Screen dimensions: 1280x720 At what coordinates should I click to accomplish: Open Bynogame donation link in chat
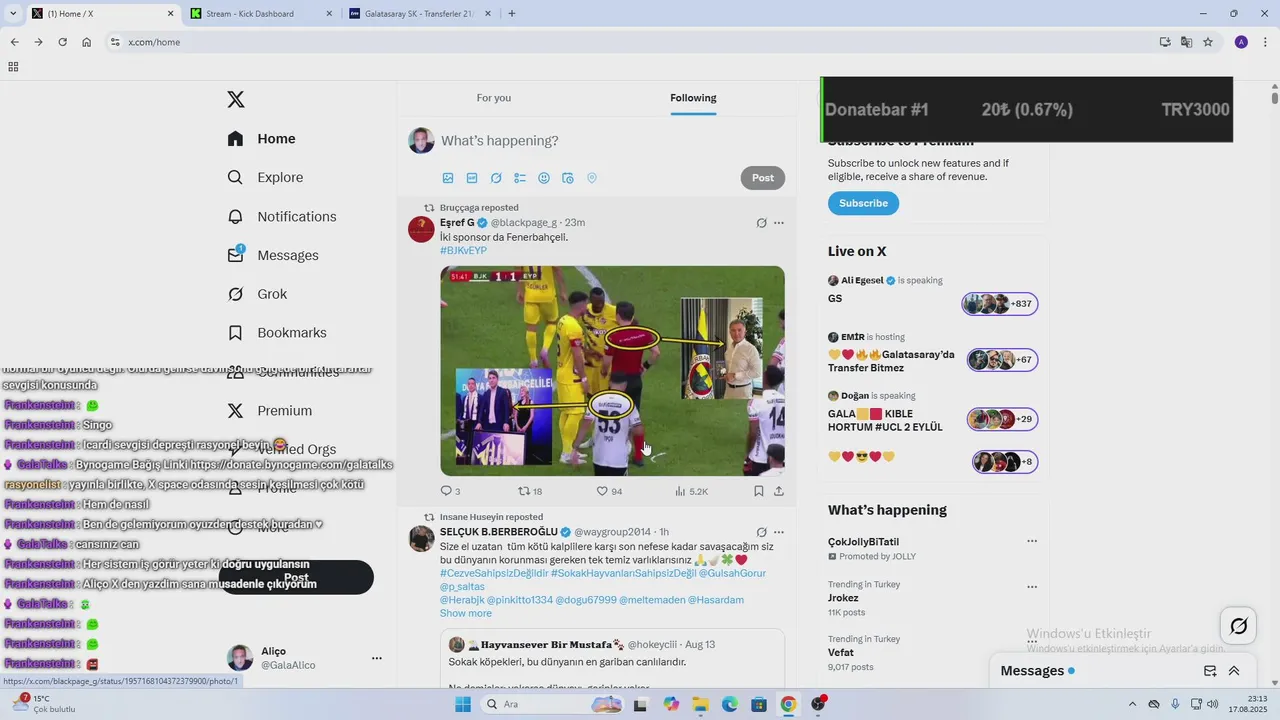290,465
